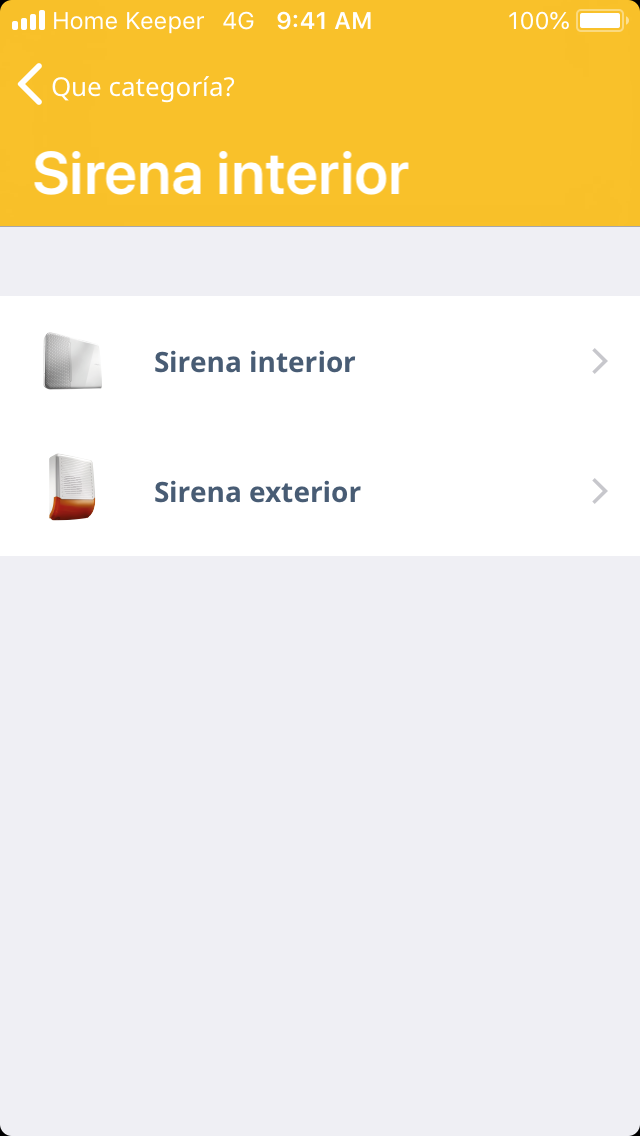The image size is (640, 1136).
Task: Expand Sirena exterior using its right chevron
Action: click(599, 491)
